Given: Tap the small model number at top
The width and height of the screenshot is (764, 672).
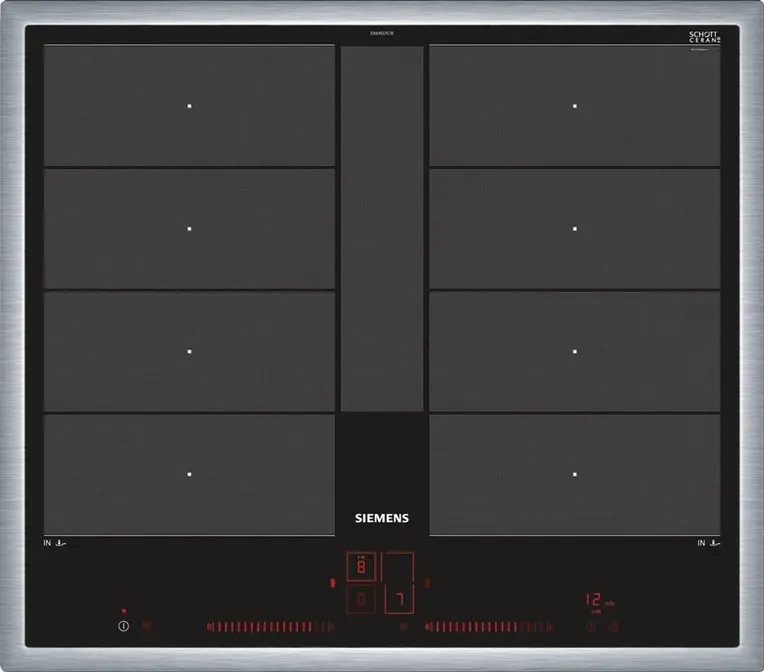Looking at the screenshot, I should [382, 33].
